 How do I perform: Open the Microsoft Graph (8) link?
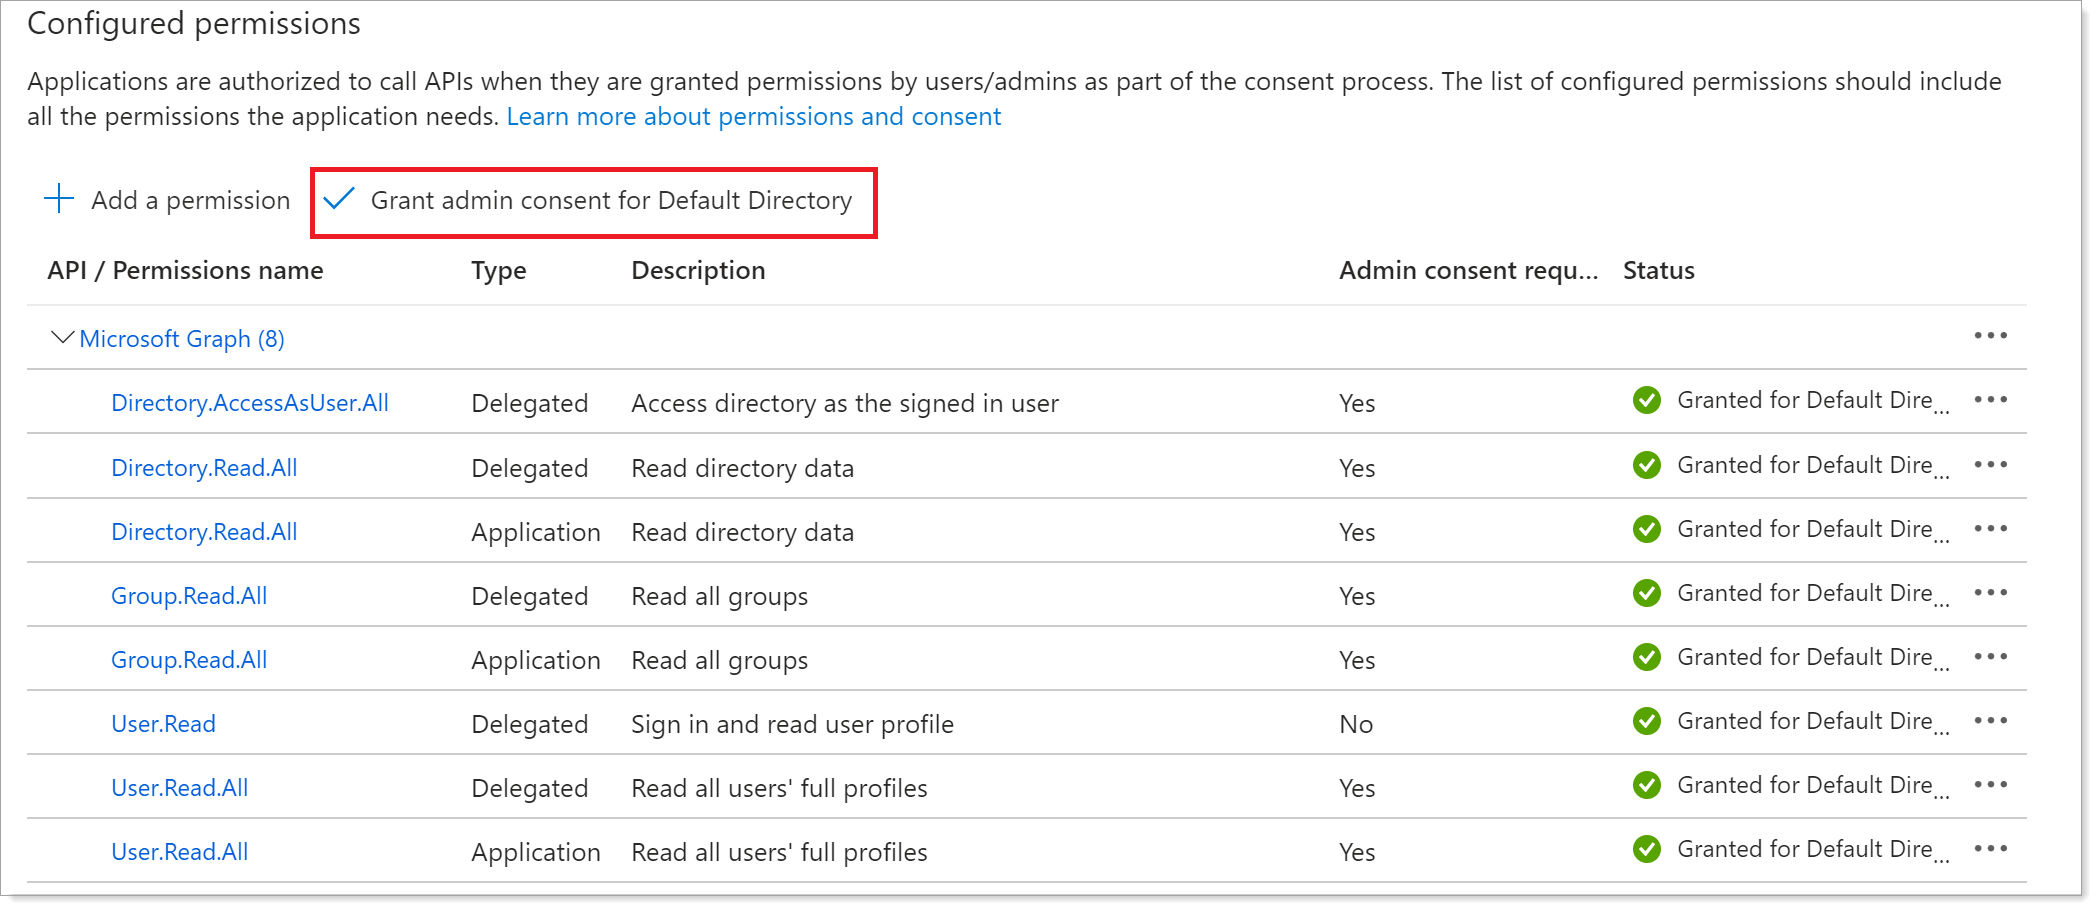[182, 339]
